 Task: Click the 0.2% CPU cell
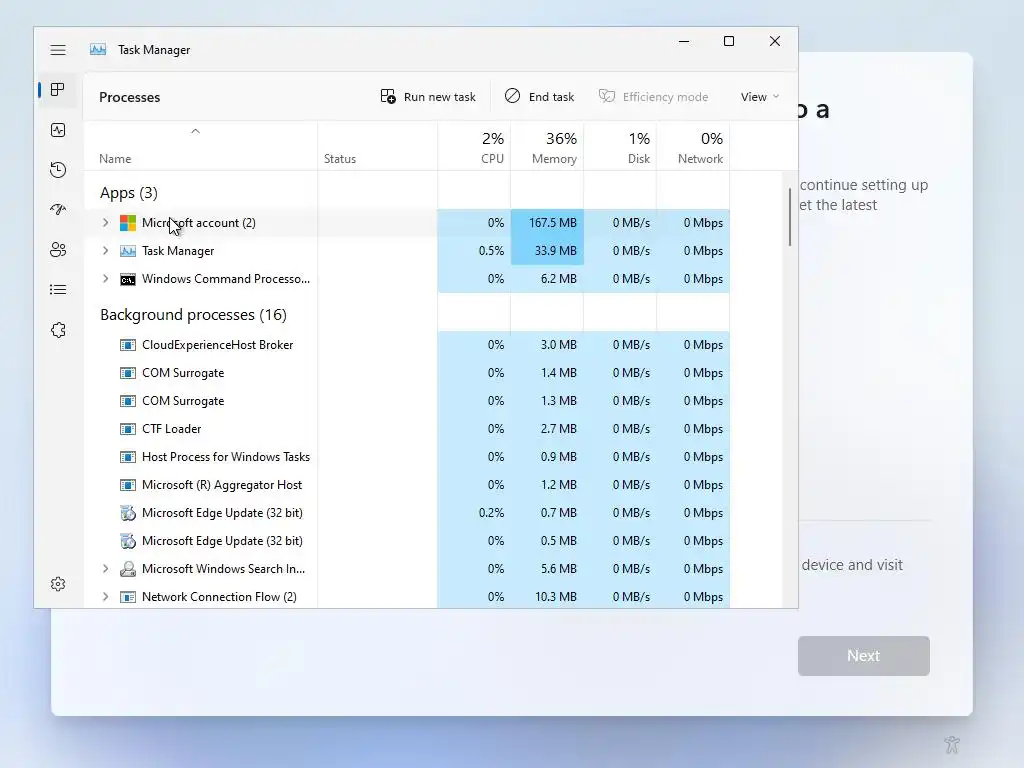474,513
